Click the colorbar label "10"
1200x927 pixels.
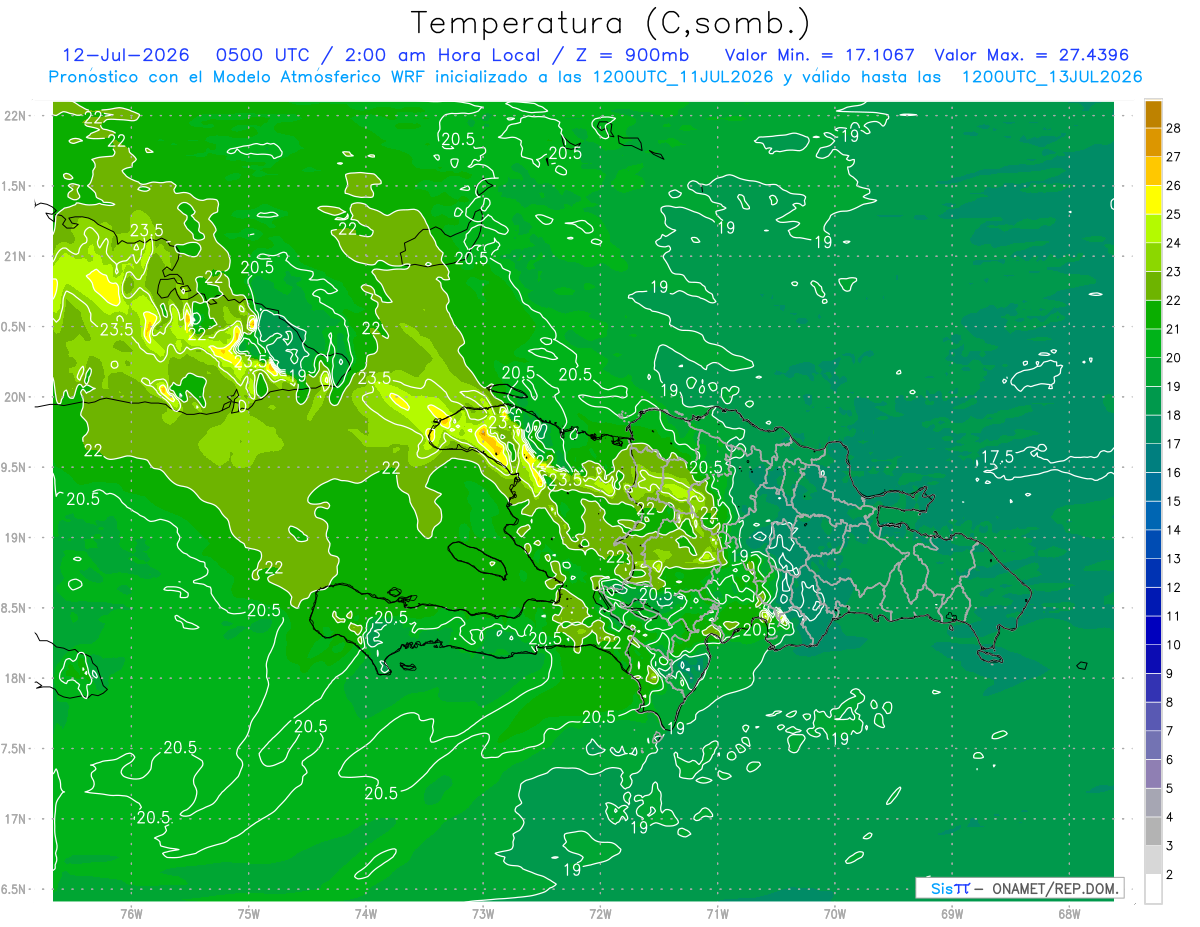coord(1175,645)
